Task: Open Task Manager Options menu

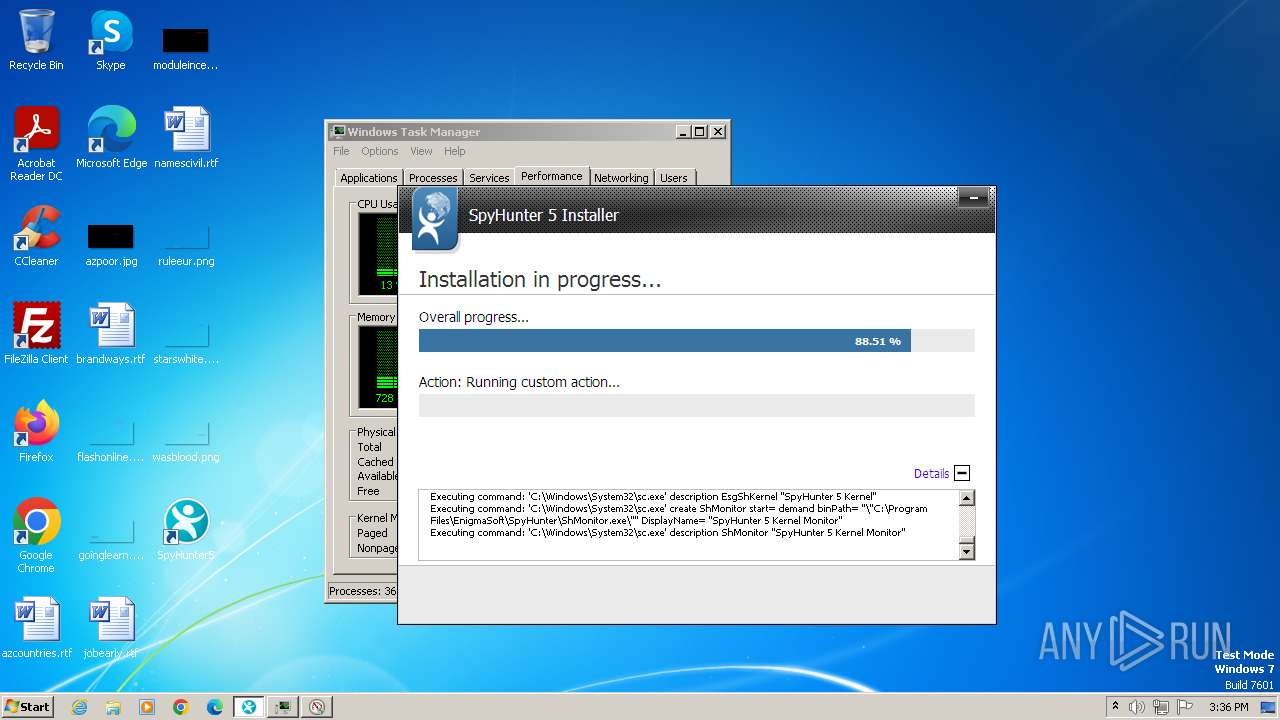Action: [380, 151]
